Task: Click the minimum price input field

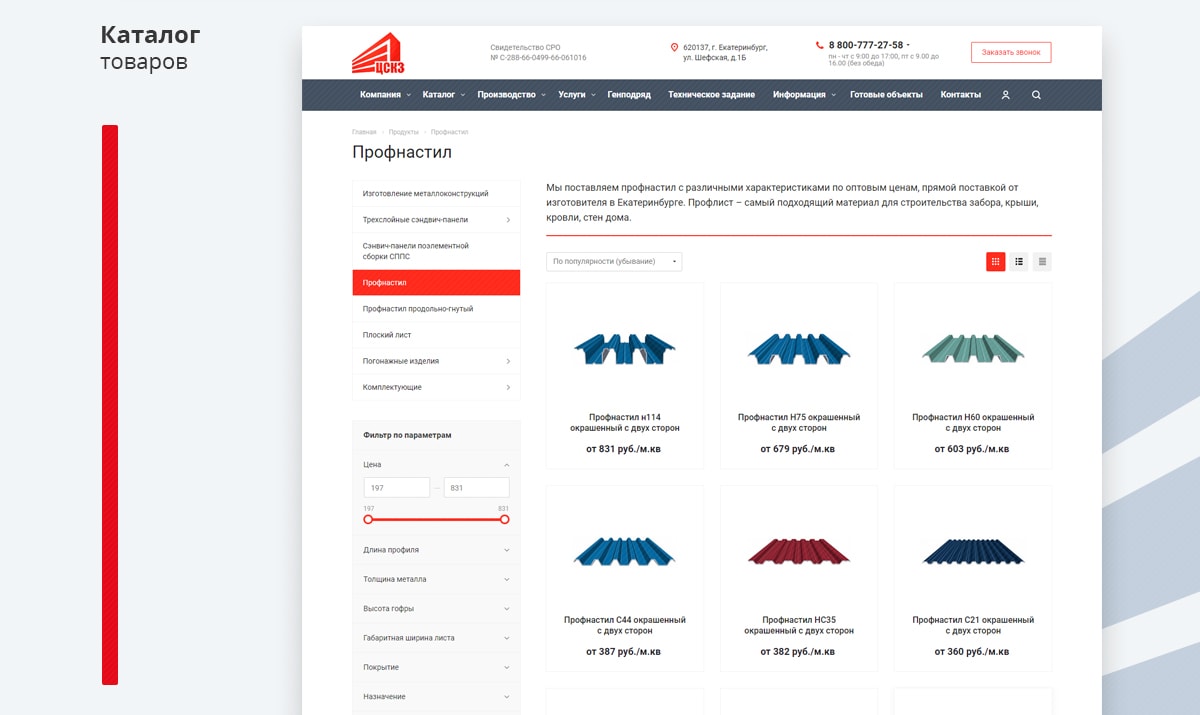Action: (x=397, y=488)
